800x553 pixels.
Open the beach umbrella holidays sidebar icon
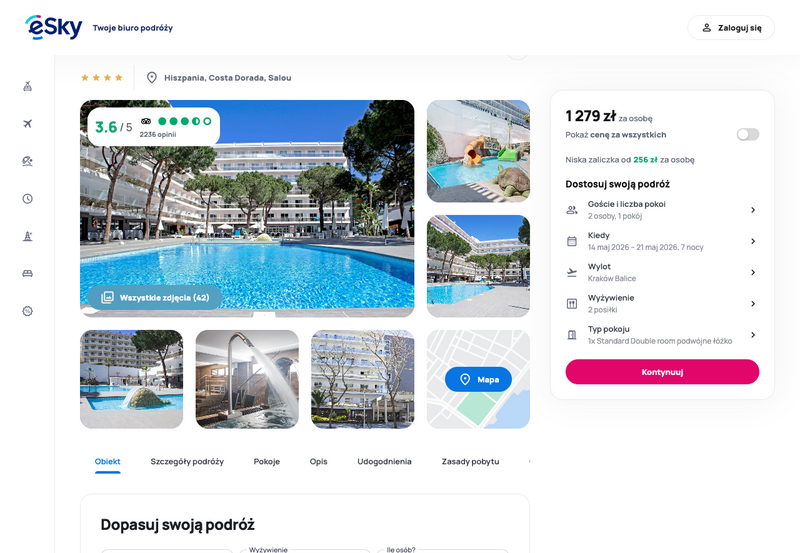[28, 161]
